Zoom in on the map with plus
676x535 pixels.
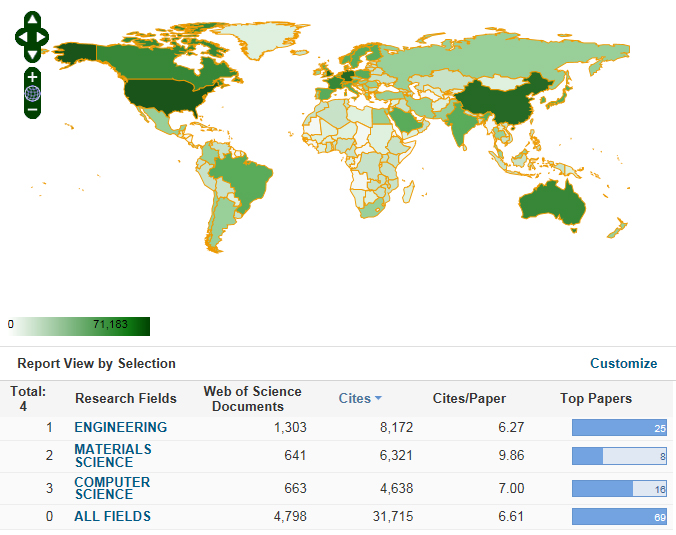[x=32, y=77]
